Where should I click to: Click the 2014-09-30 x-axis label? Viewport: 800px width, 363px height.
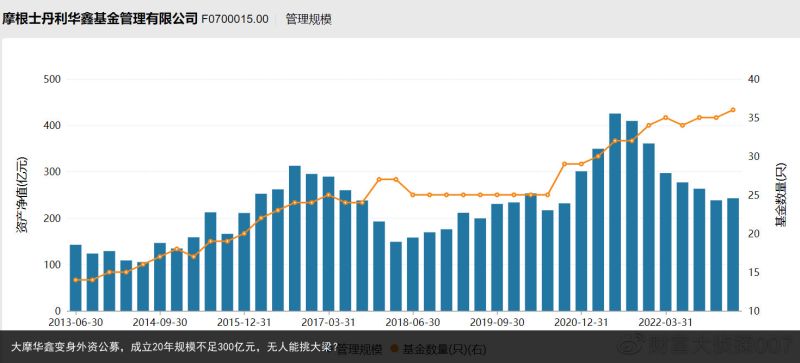click(160, 323)
